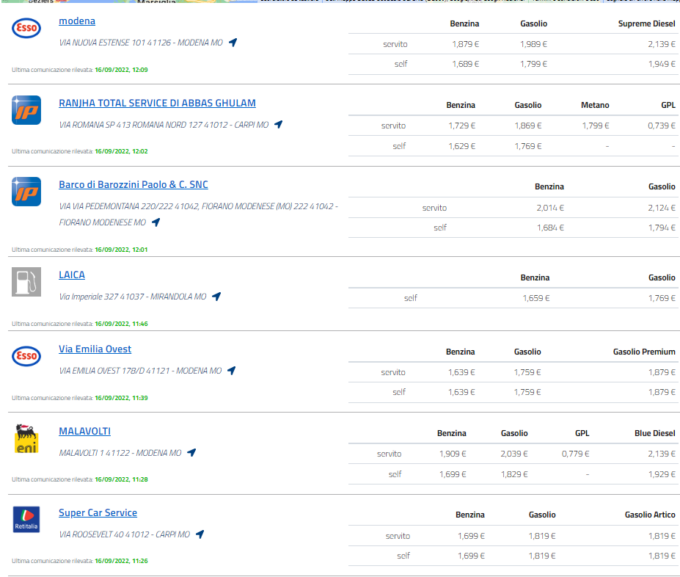
Task: Open the LAICA station link
Action: tap(72, 275)
